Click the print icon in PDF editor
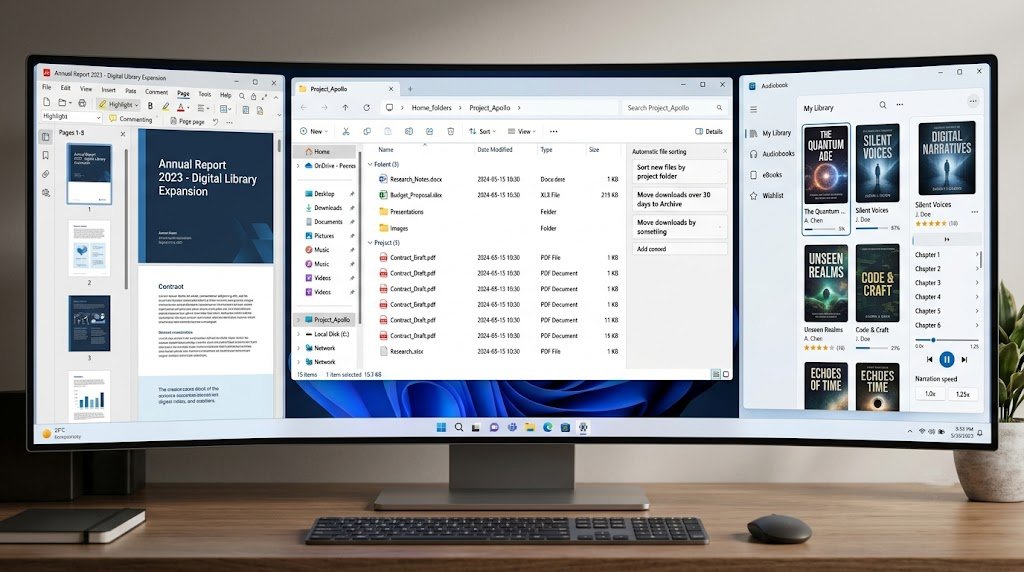This screenshot has width=1024, height=572. (x=82, y=103)
